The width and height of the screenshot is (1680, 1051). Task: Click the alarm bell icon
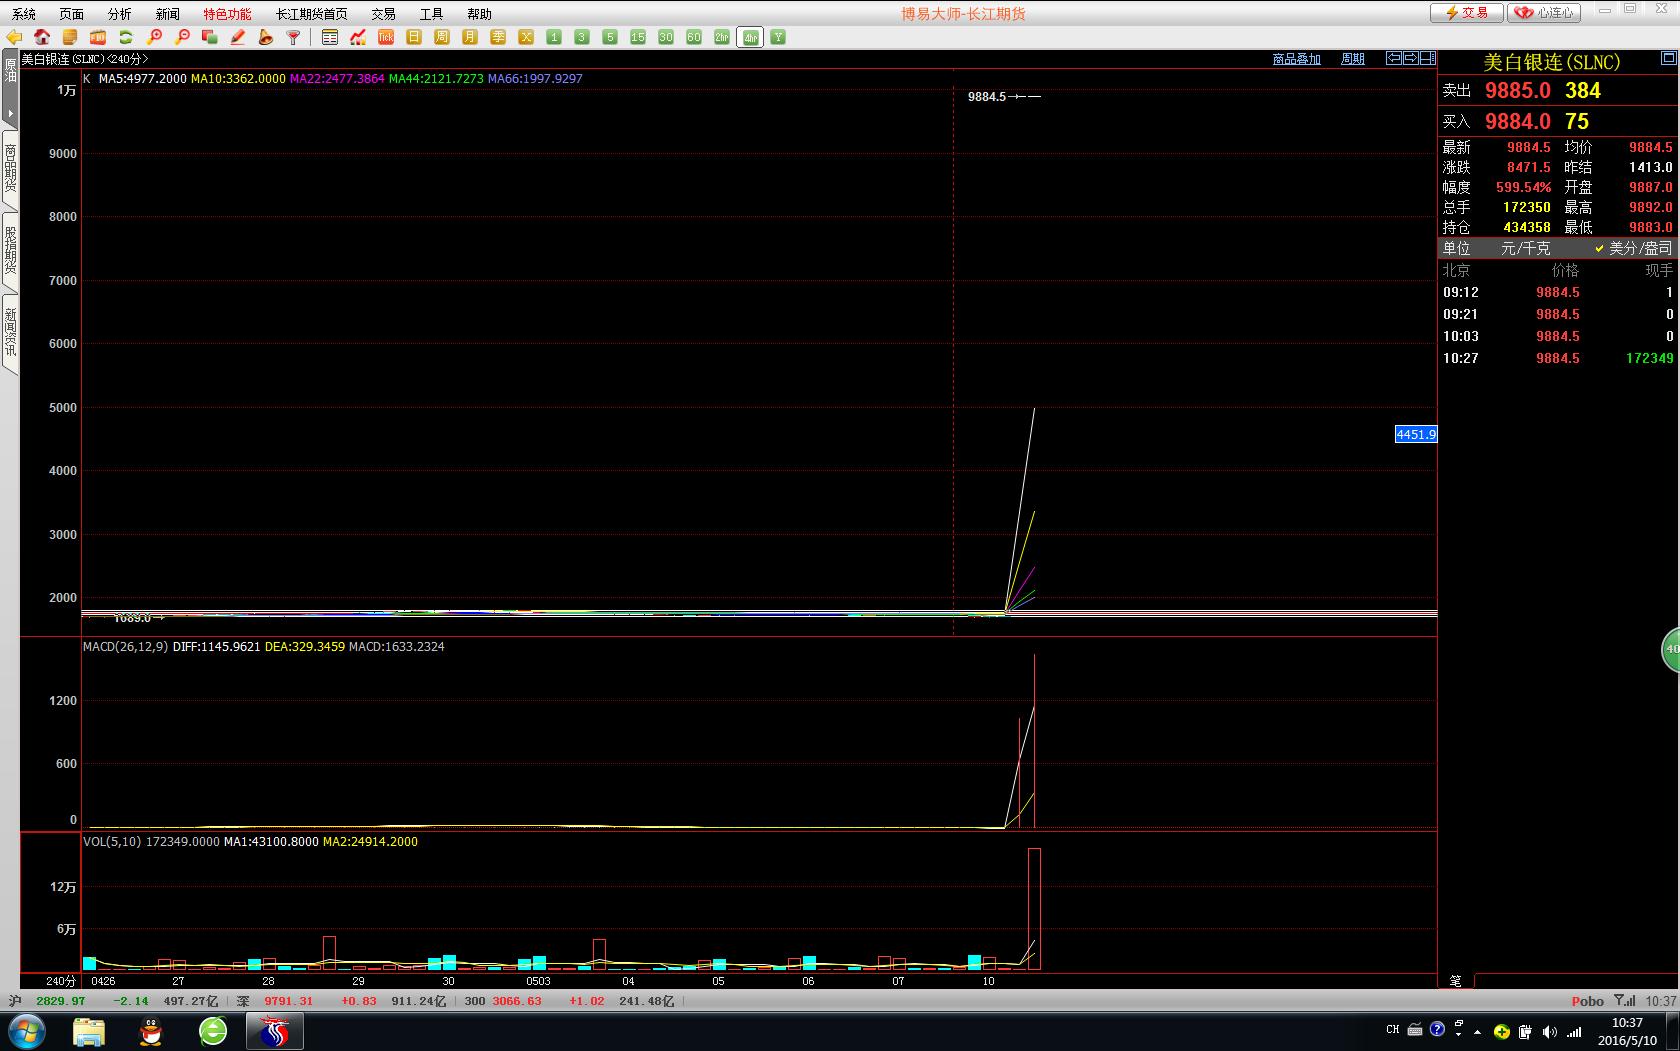[265, 37]
